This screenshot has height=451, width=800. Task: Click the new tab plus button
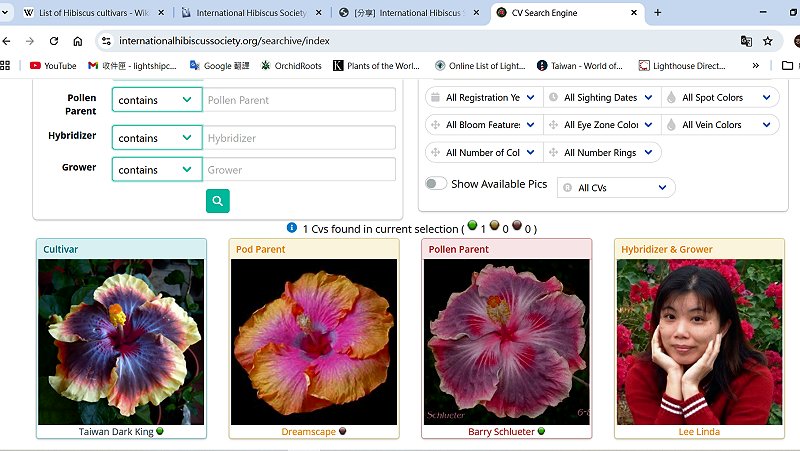pos(657,13)
